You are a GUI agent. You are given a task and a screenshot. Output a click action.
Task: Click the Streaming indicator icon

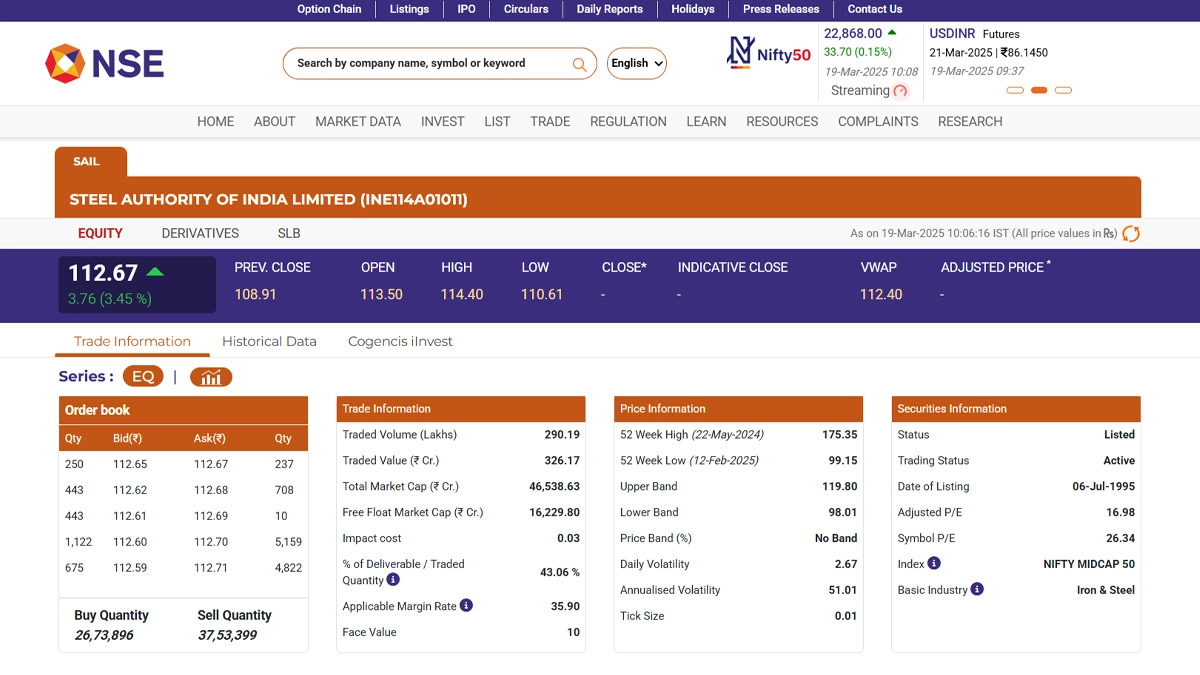[x=900, y=91]
